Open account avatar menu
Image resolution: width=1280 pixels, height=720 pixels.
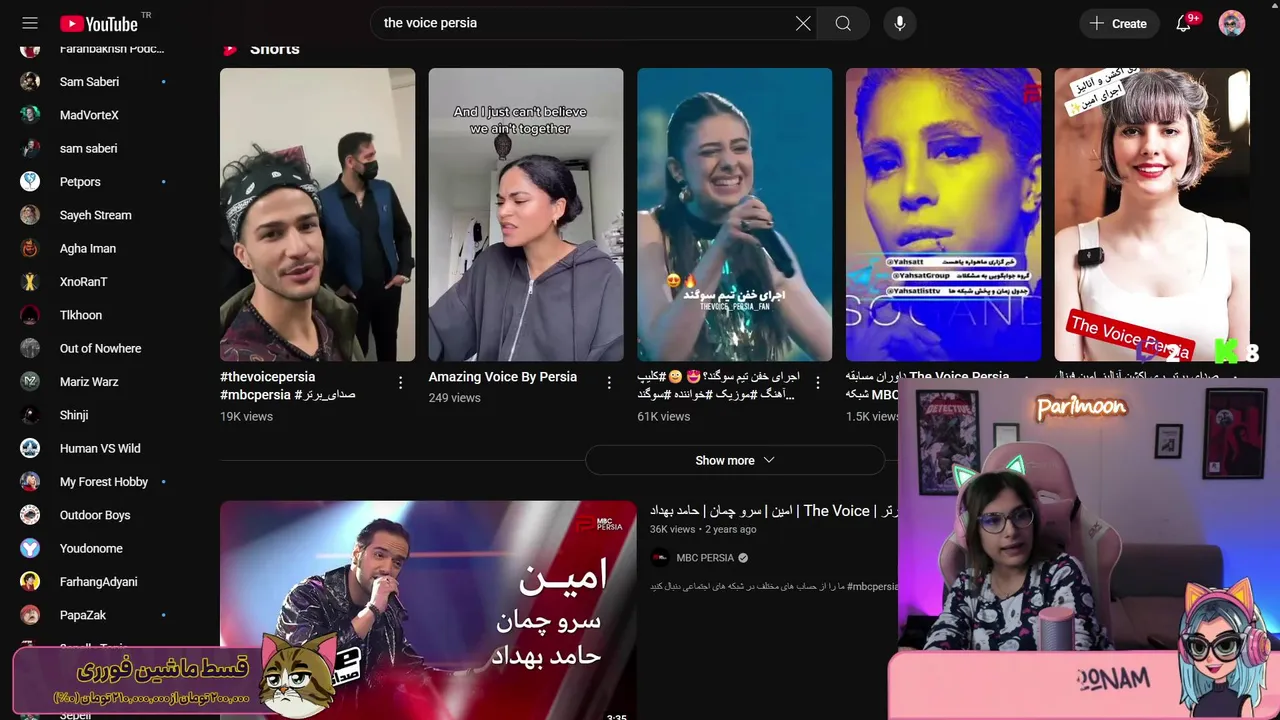1232,23
